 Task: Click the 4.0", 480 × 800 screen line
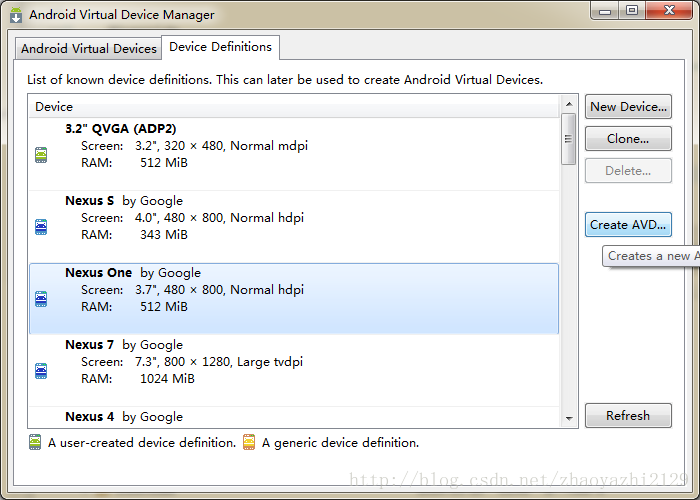click(x=192, y=217)
